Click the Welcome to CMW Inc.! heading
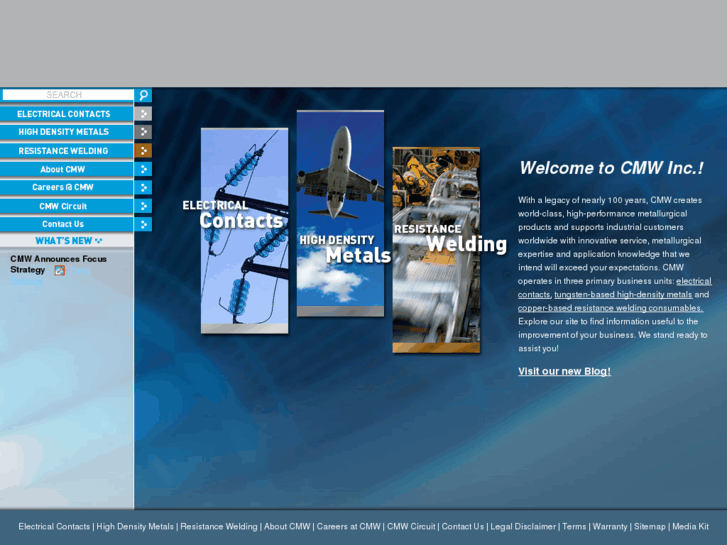The width and height of the screenshot is (727, 545). [611, 168]
